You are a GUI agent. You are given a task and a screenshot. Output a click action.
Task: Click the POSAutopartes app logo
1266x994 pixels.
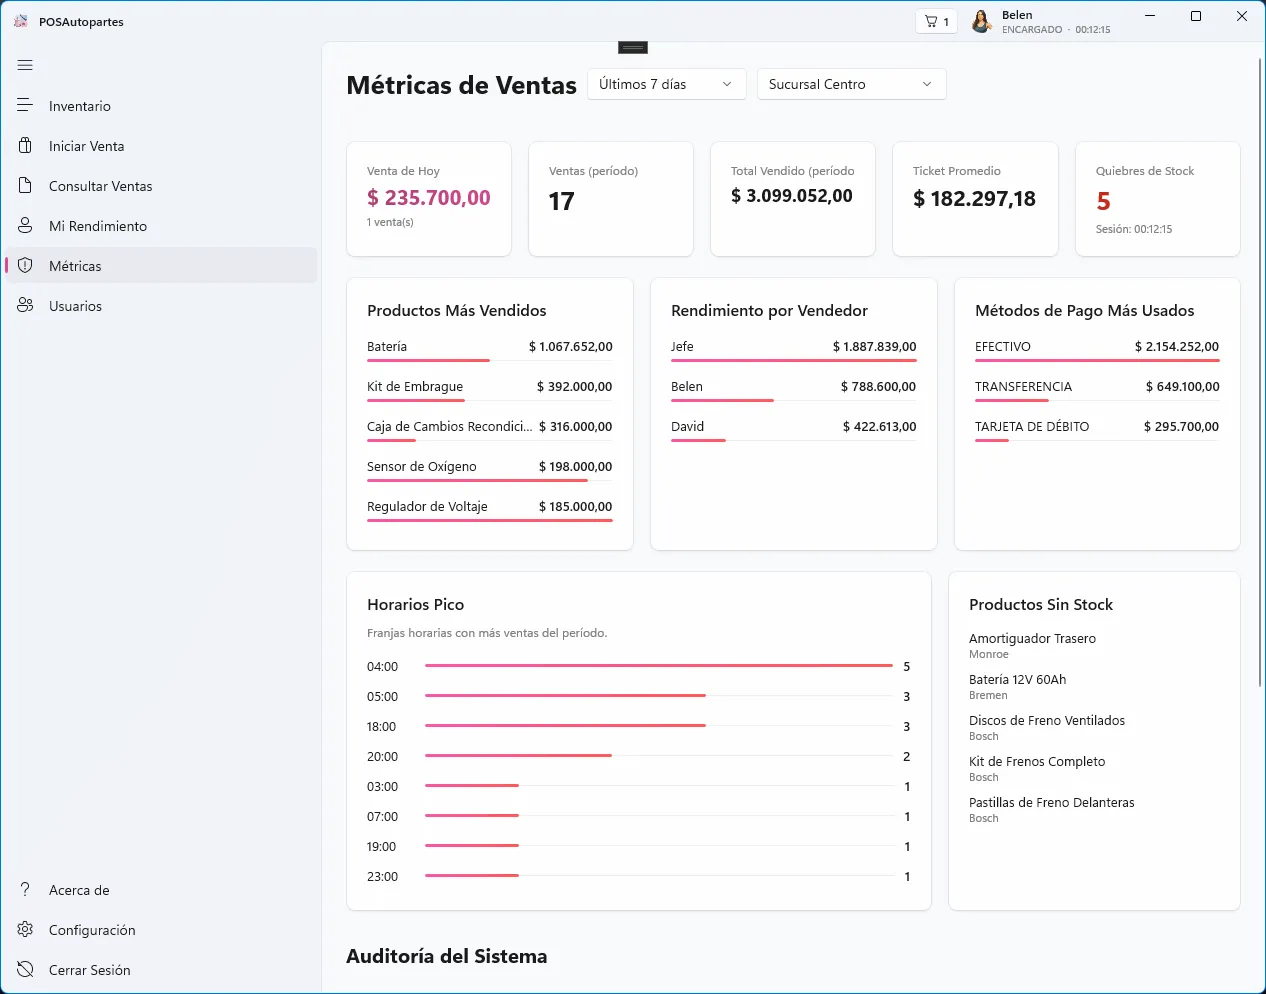pos(21,21)
